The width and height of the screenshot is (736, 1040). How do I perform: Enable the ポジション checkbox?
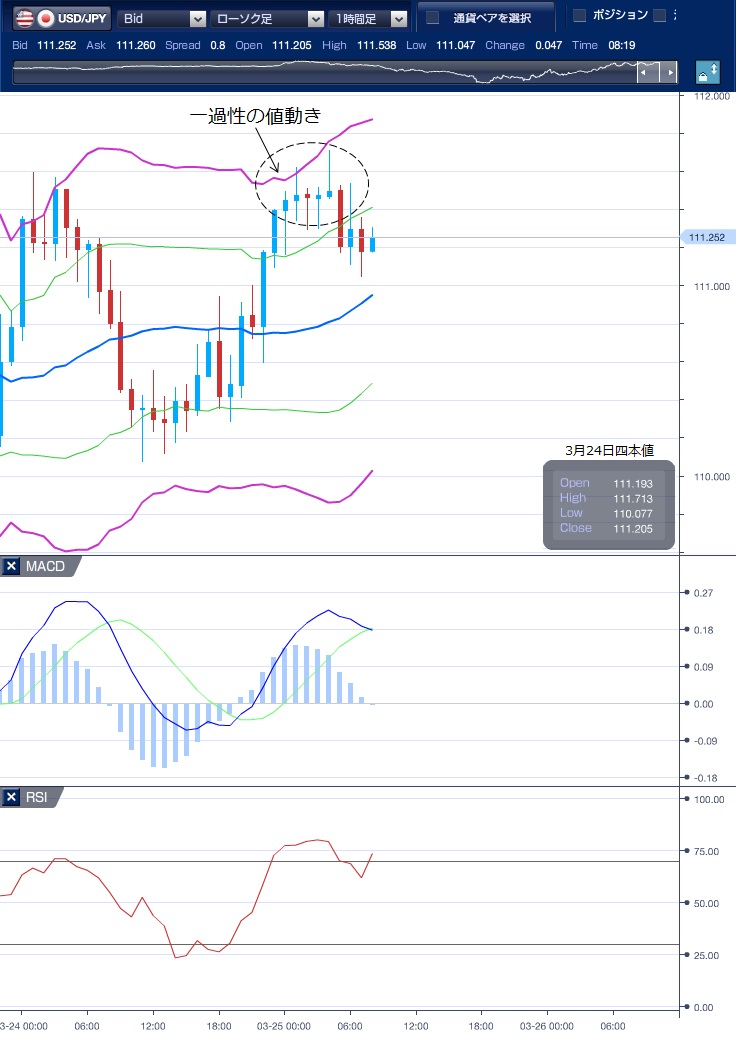579,15
